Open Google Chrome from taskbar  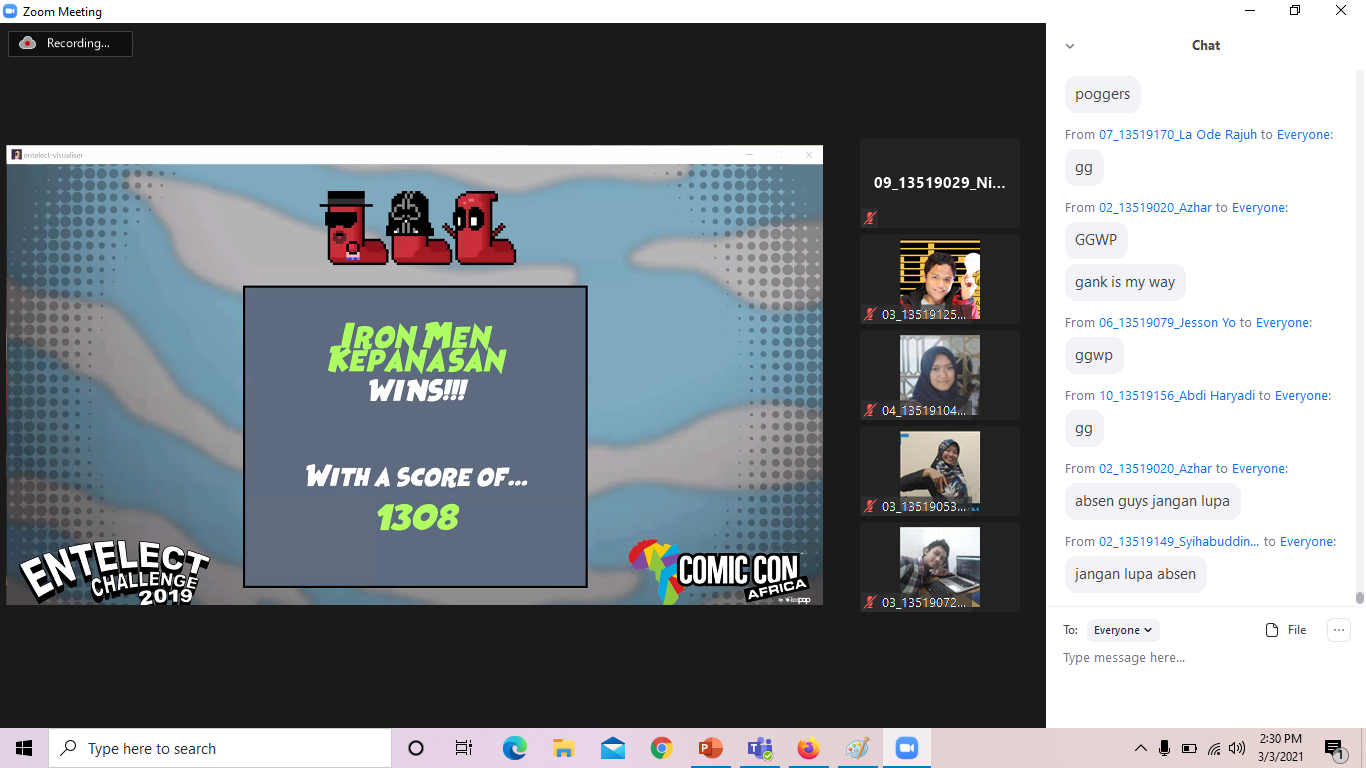point(661,748)
